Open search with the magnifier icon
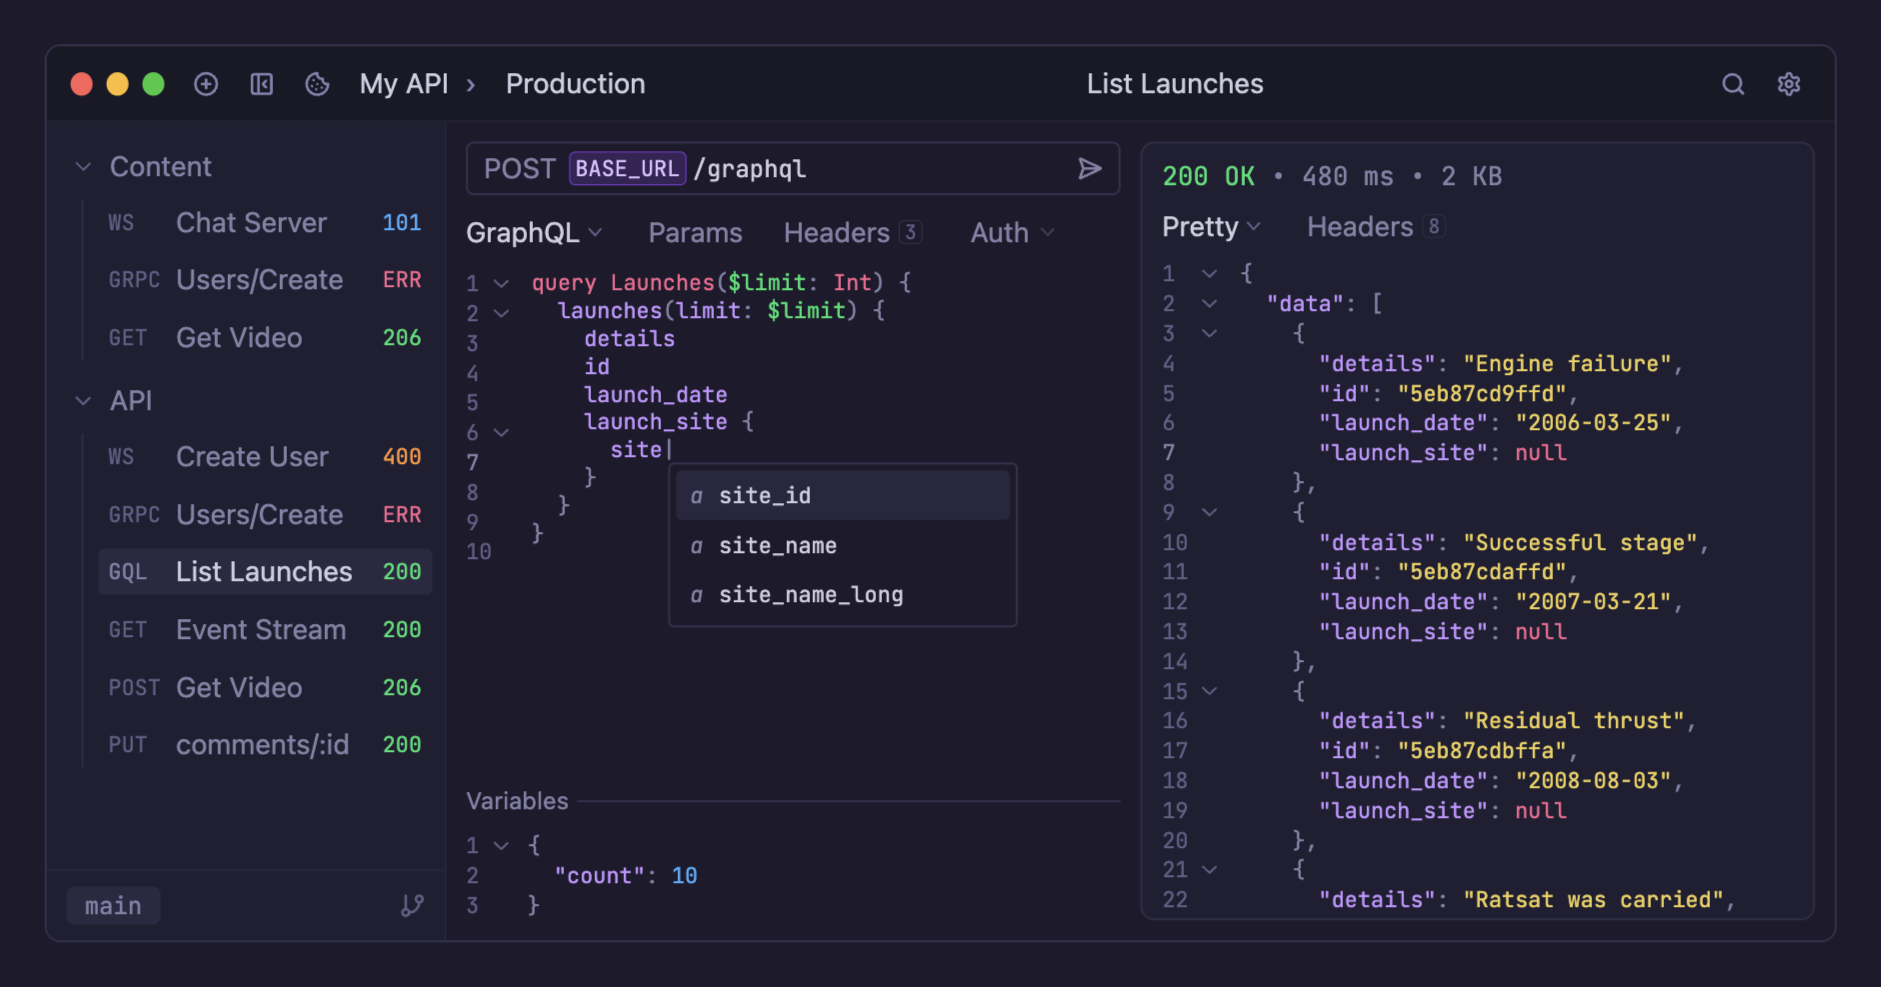 1733,84
